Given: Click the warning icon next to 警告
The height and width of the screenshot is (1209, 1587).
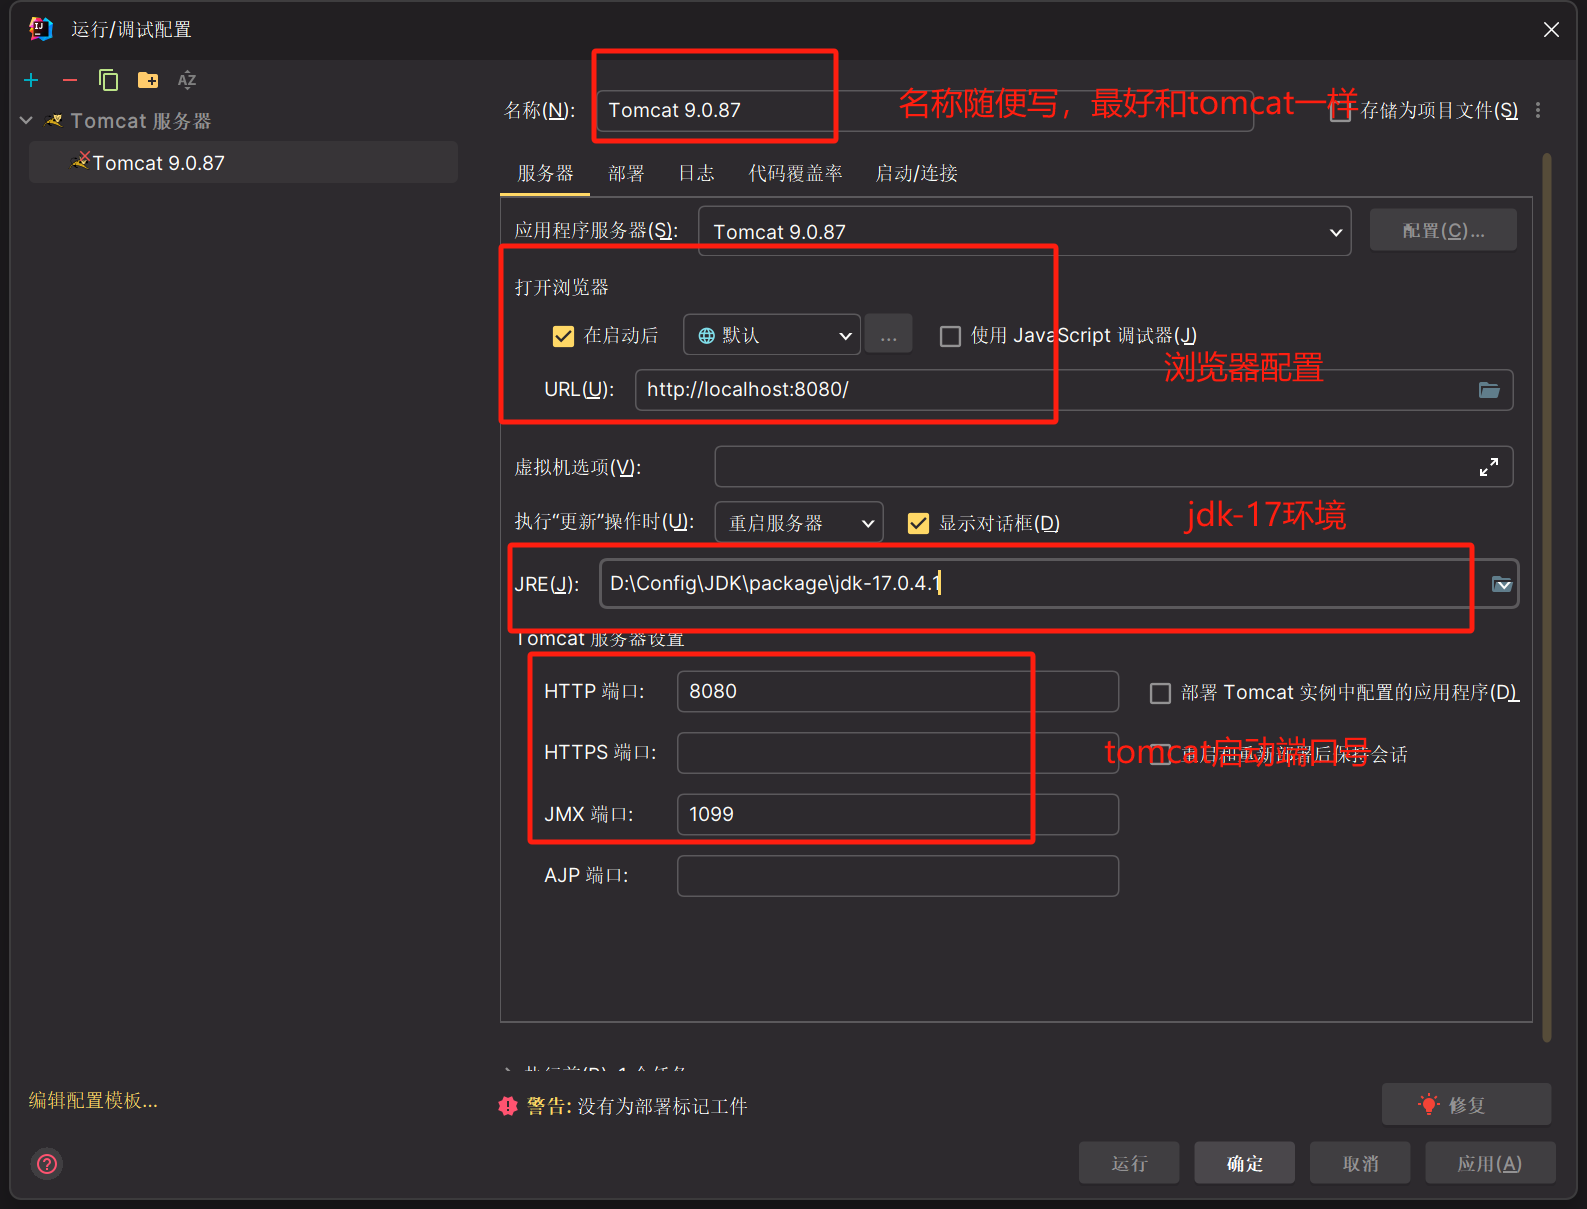Looking at the screenshot, I should coord(508,1106).
